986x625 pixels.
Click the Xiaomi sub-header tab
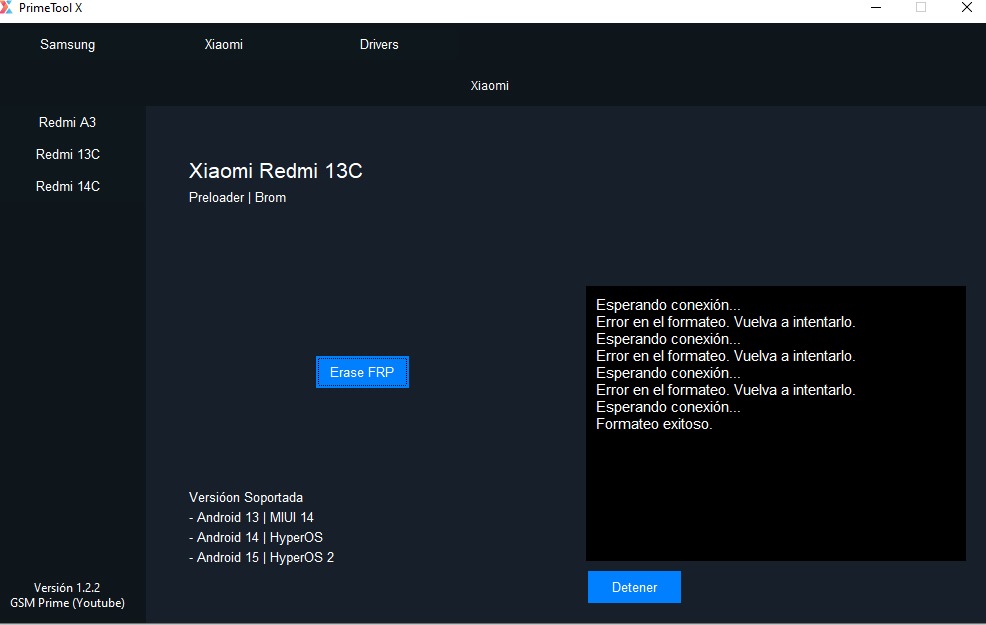pyautogui.click(x=489, y=85)
